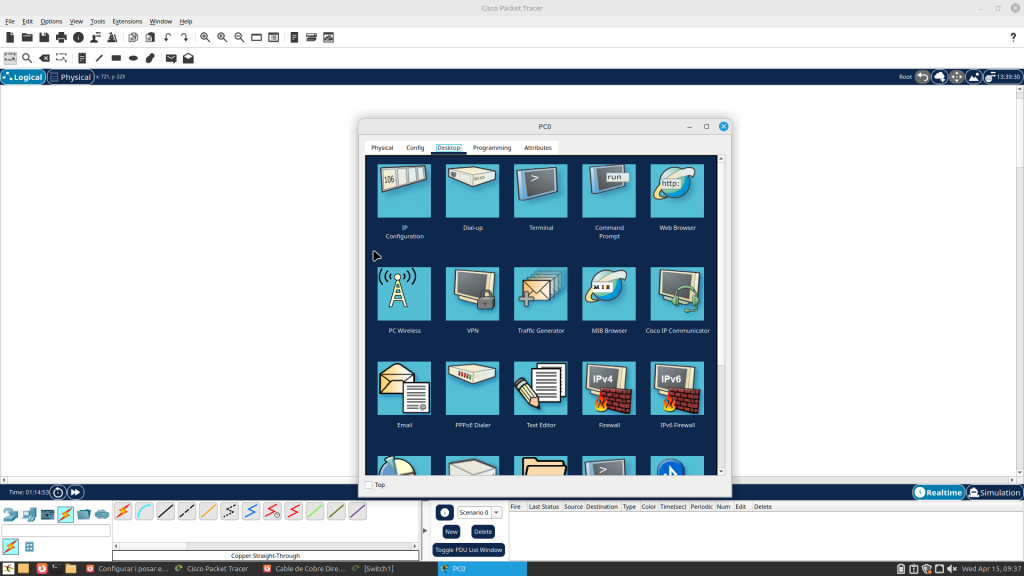
Task: Click Toggle PDU List Window button
Action: 469,550
